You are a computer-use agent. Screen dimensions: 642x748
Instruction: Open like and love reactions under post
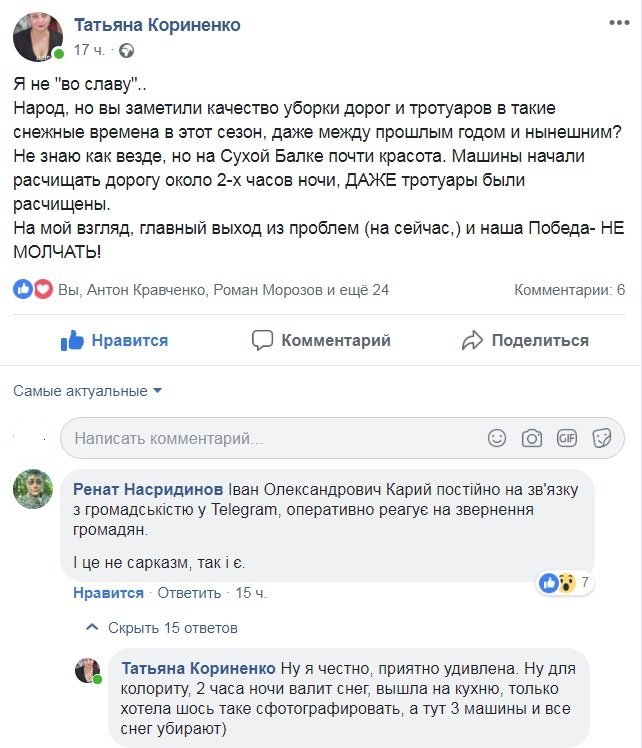[33, 290]
